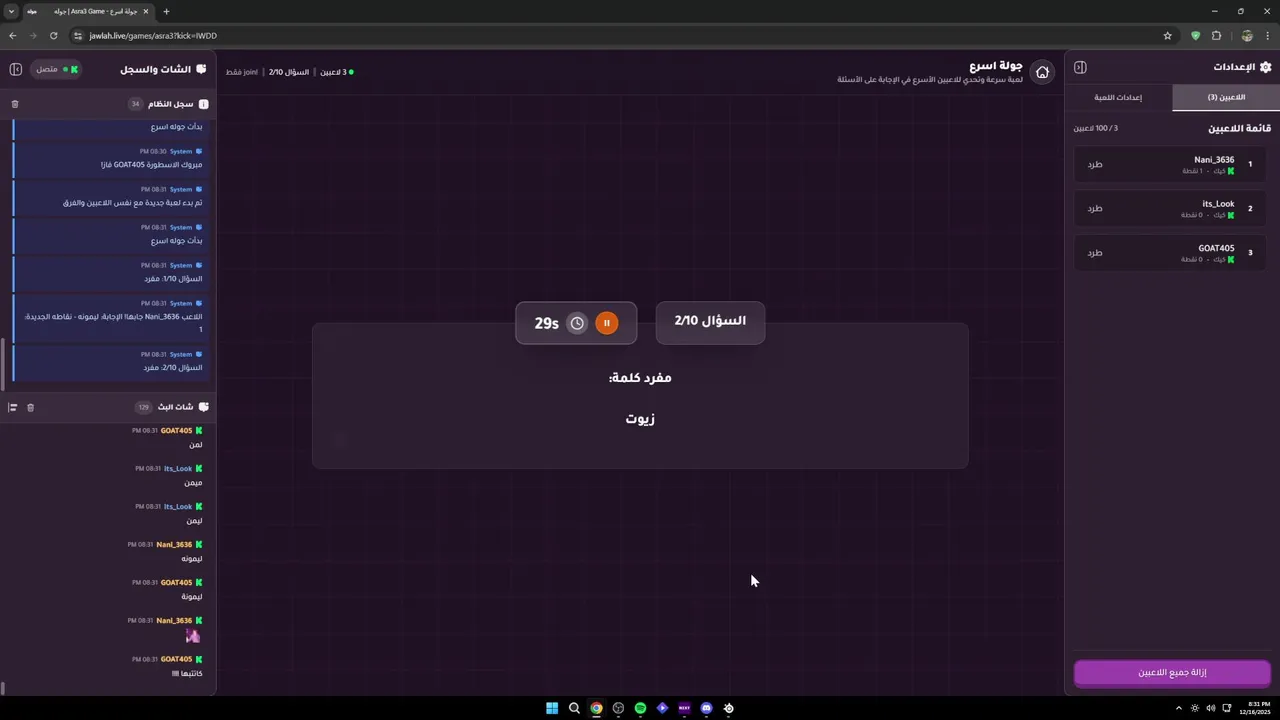Click the system log count badge 34

coord(136,104)
